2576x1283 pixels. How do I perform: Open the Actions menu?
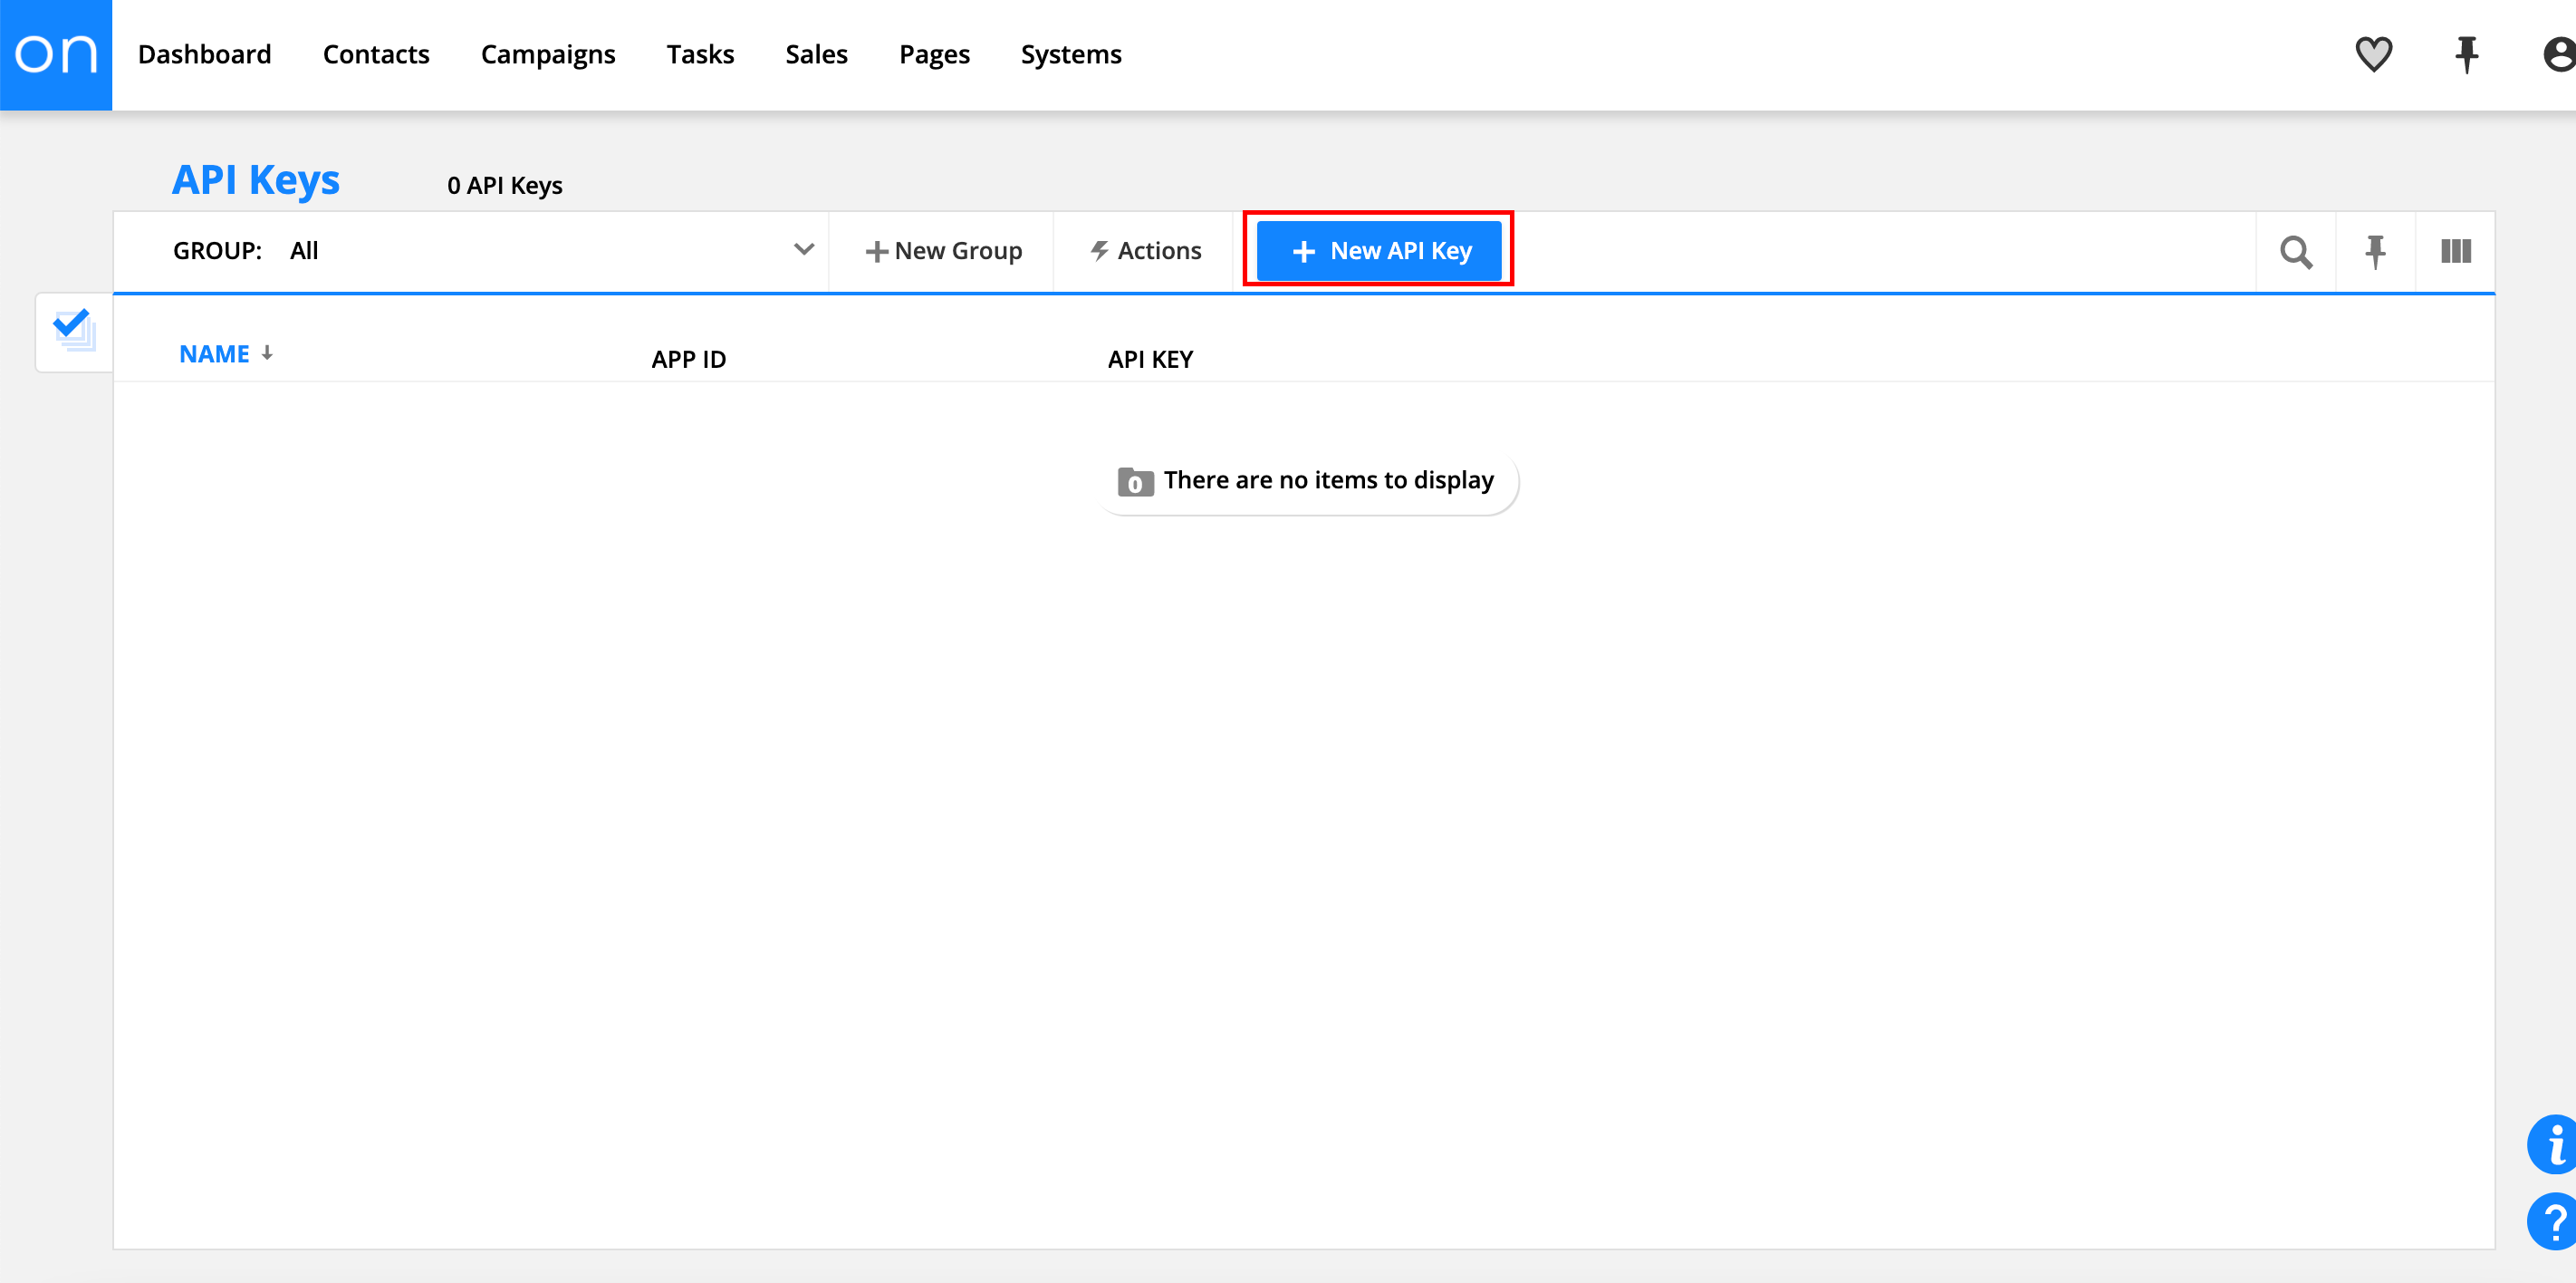1145,251
